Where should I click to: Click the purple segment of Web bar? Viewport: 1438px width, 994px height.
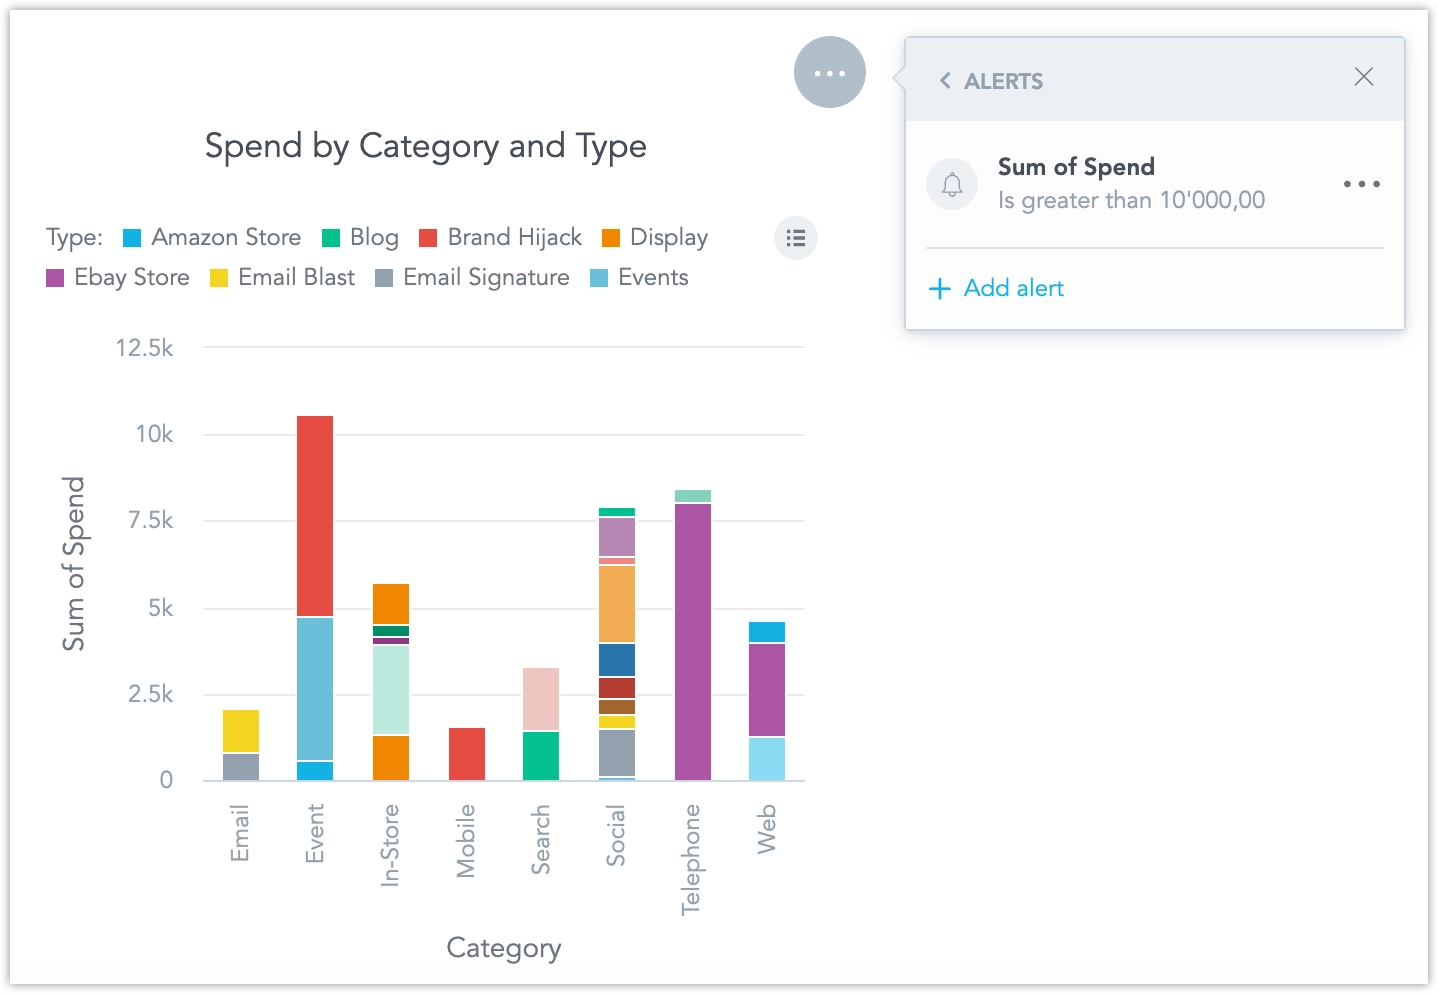point(767,689)
